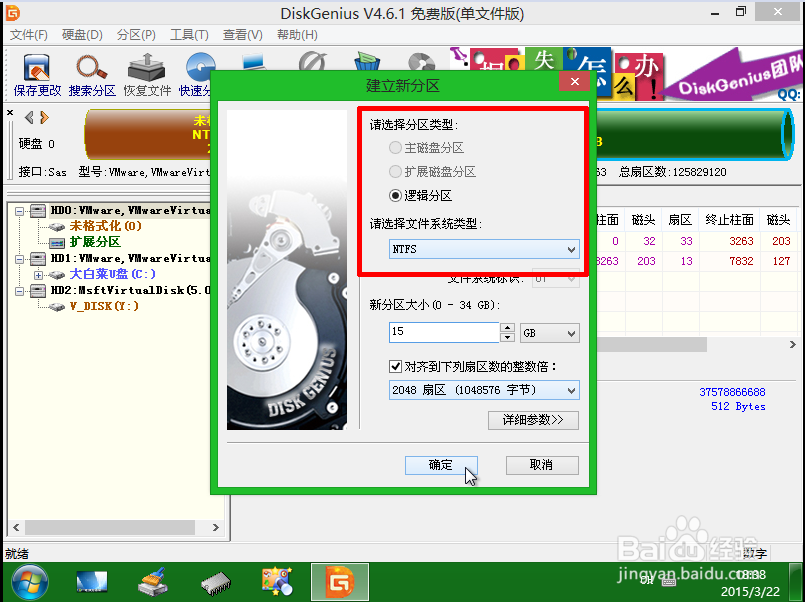Close the 建立新分区 dialog
The height and width of the screenshot is (602, 805).
coord(574,82)
